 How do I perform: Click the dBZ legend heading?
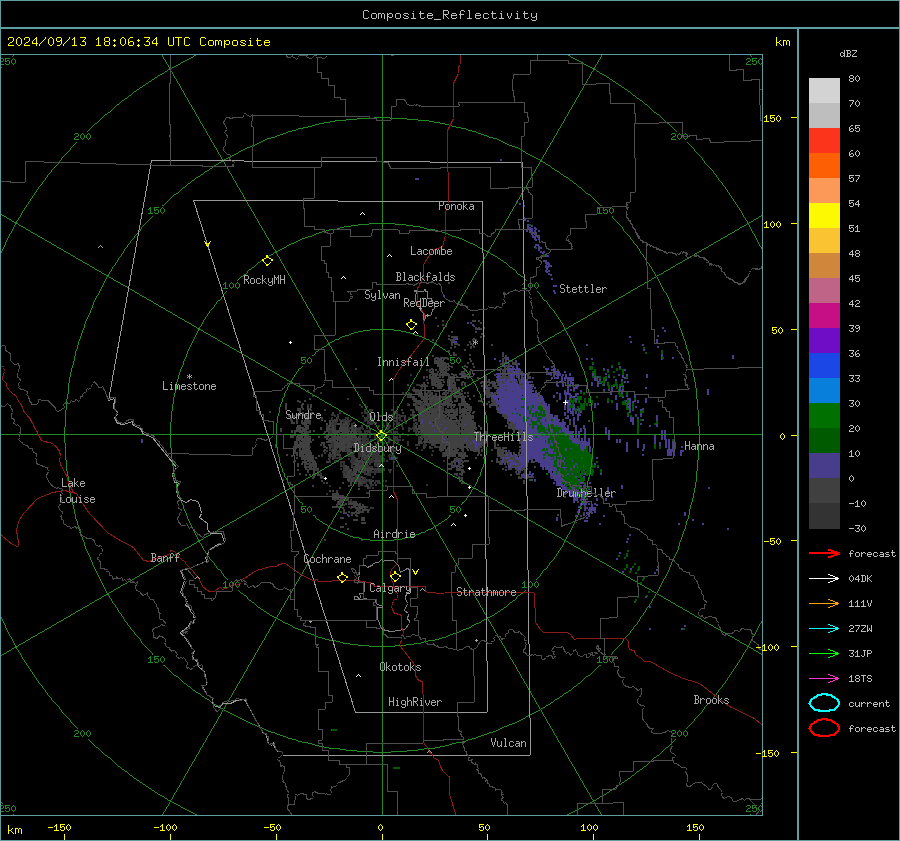tap(848, 53)
